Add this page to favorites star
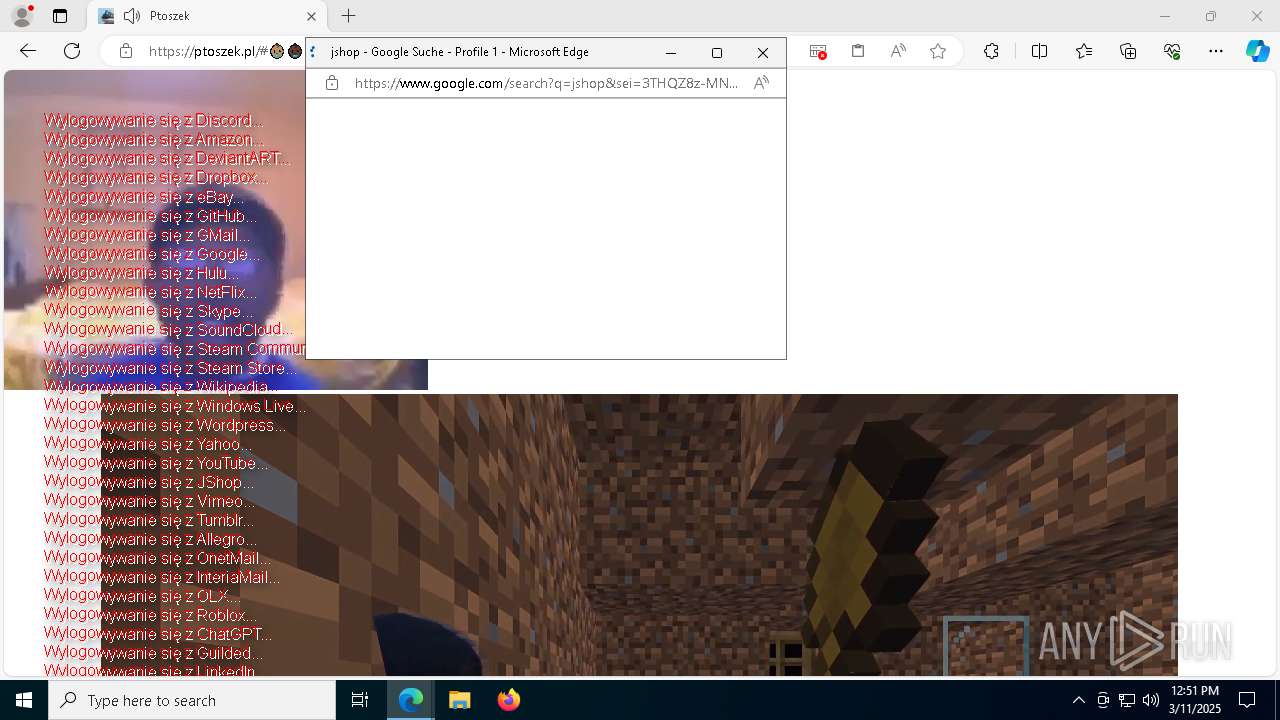The width and height of the screenshot is (1280, 720). 938,51
